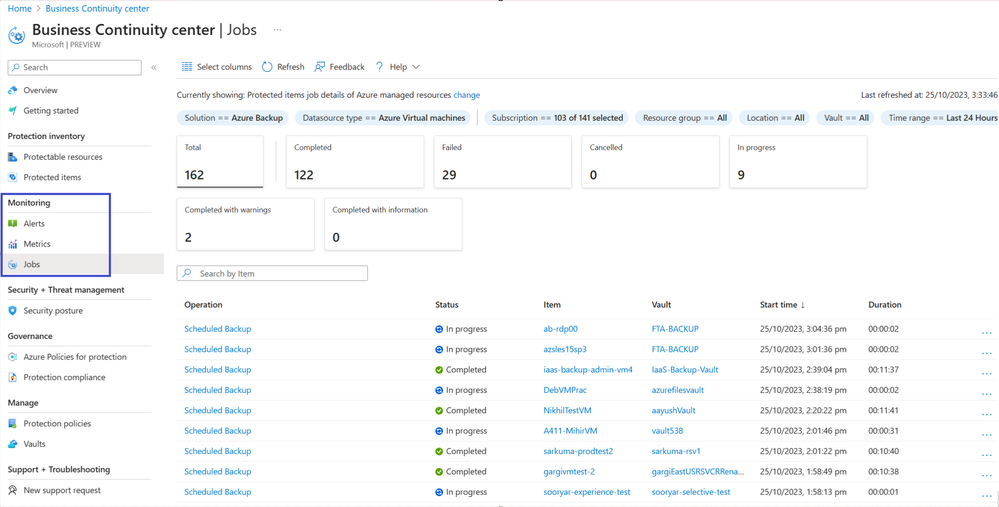
Task: Open the ab-rdp00 item link
Action: (x=561, y=329)
